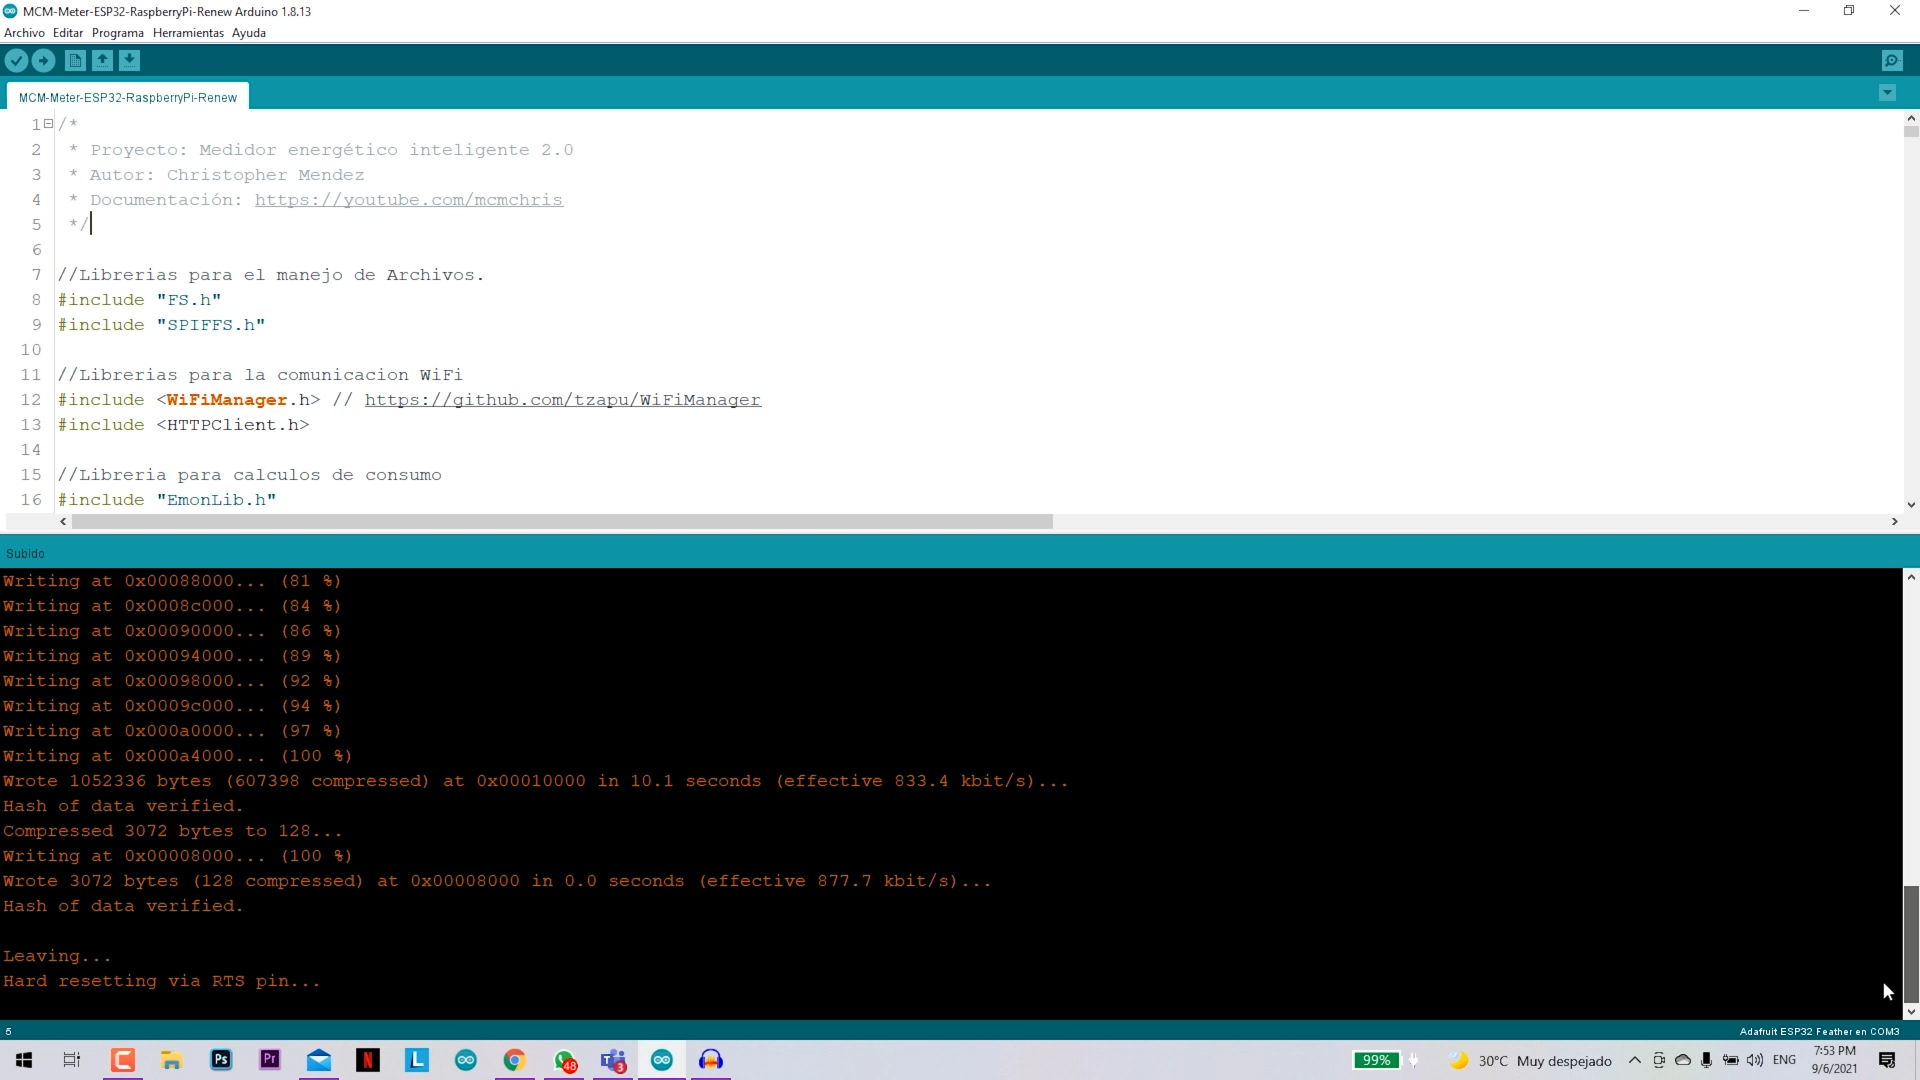This screenshot has width=1920, height=1080.
Task: Open the Herramientas menu
Action: tap(188, 33)
